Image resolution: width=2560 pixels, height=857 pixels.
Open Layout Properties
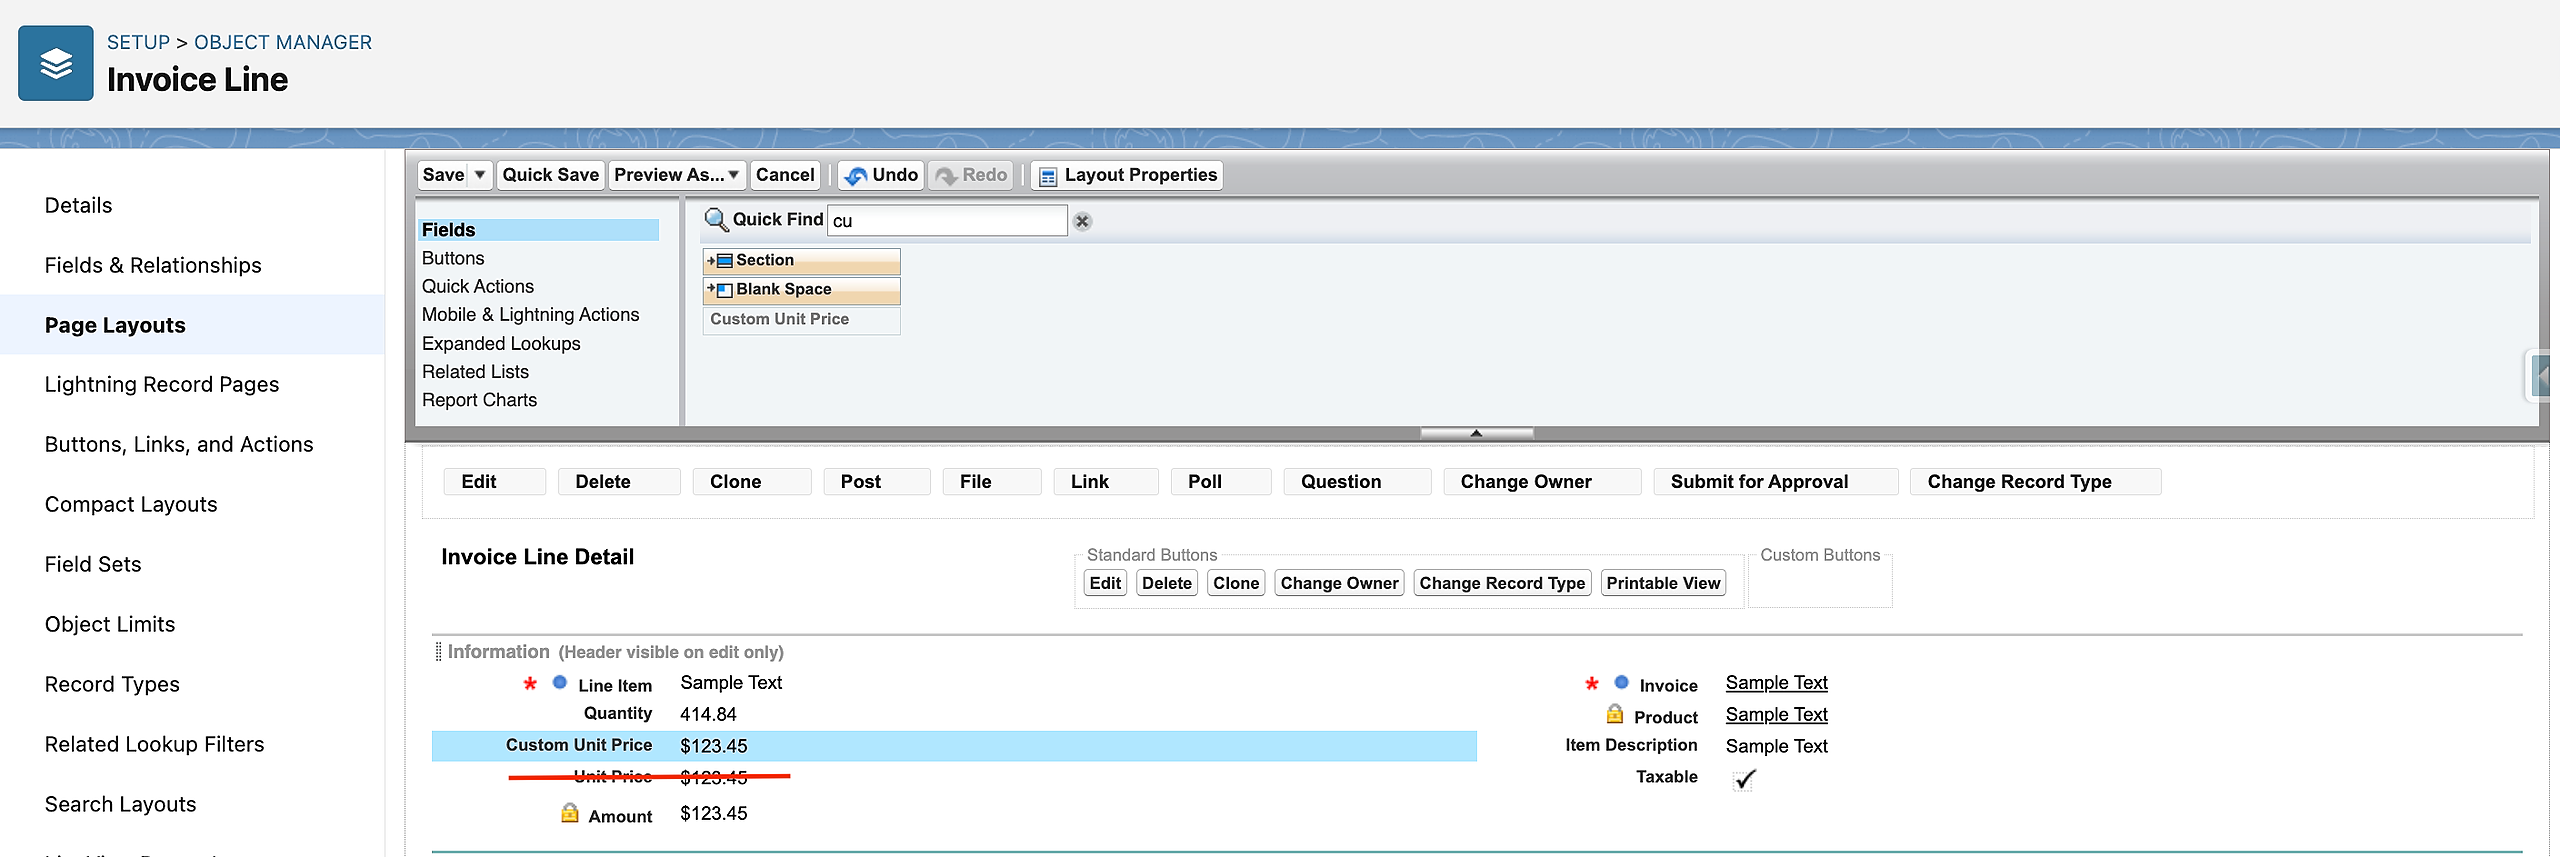pyautogui.click(x=1127, y=175)
